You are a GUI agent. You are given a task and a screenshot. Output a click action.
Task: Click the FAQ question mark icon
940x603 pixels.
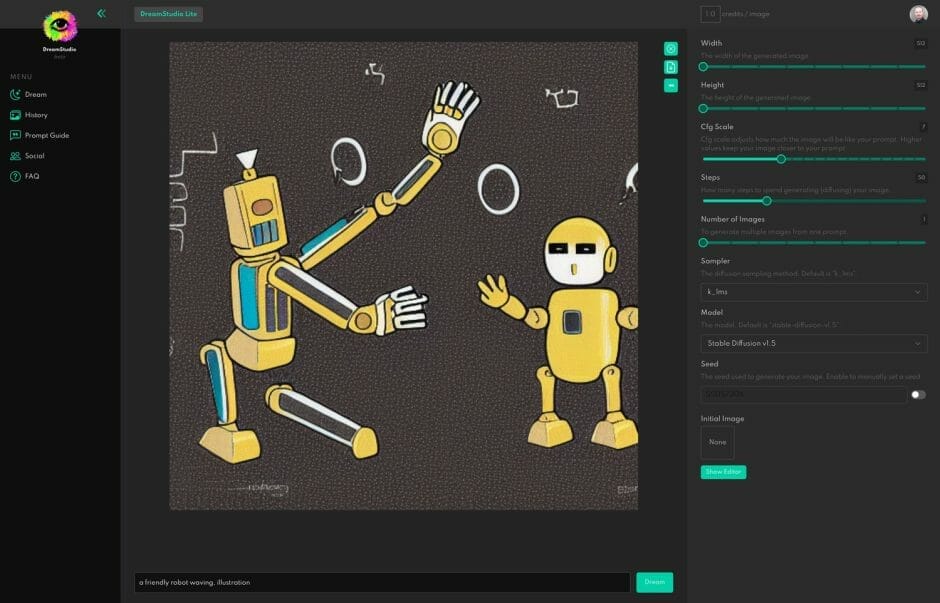[x=15, y=176]
